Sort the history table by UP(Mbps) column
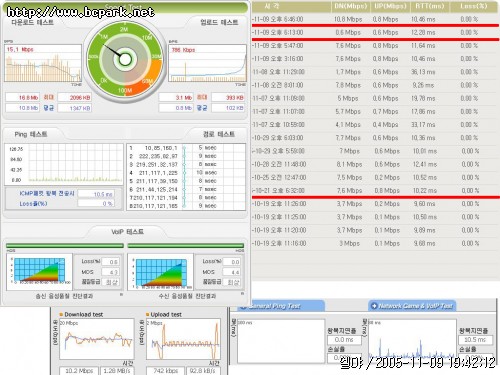The width and height of the screenshot is (500, 375). 390,6
